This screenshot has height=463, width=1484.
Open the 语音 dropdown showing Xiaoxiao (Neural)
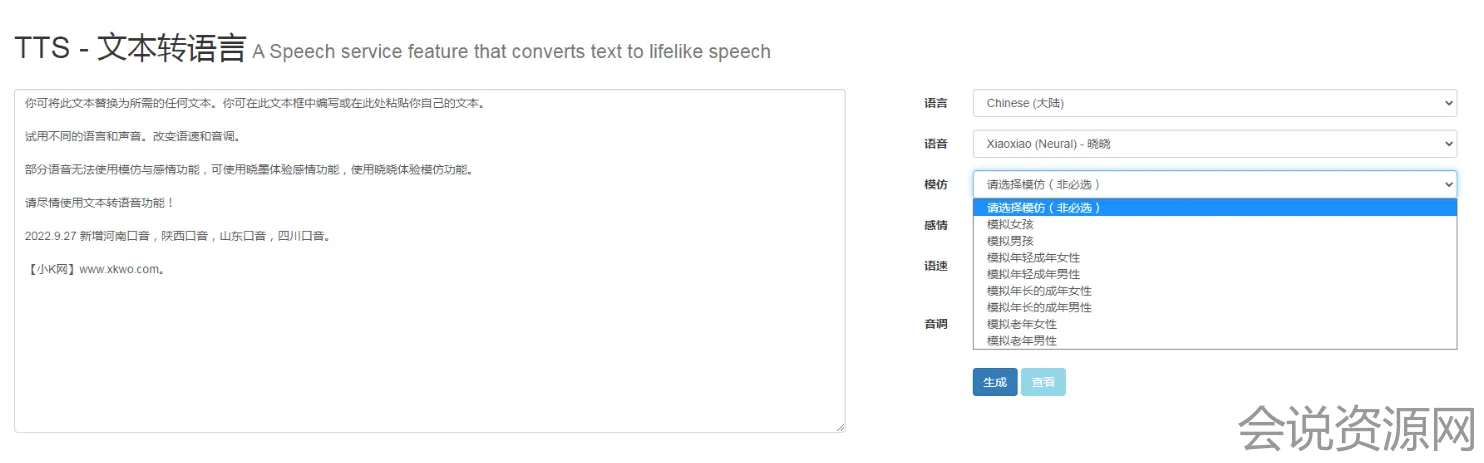1214,144
